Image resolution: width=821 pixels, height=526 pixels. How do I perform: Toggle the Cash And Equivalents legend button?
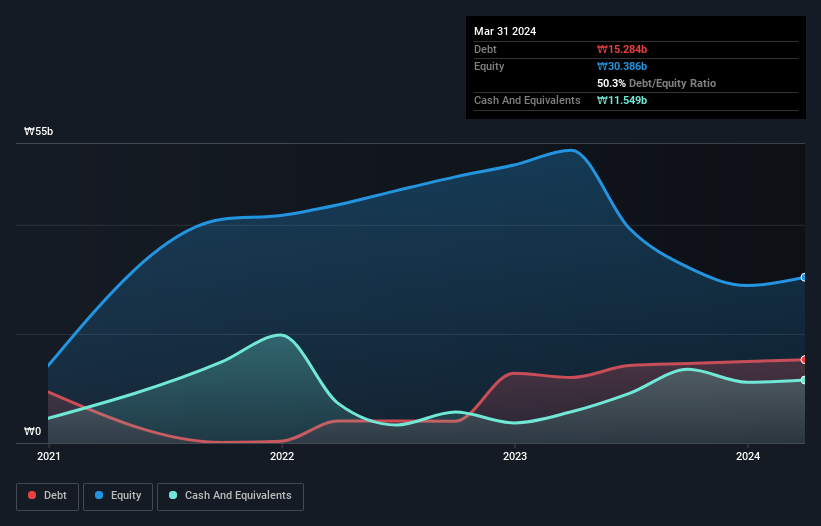point(230,496)
